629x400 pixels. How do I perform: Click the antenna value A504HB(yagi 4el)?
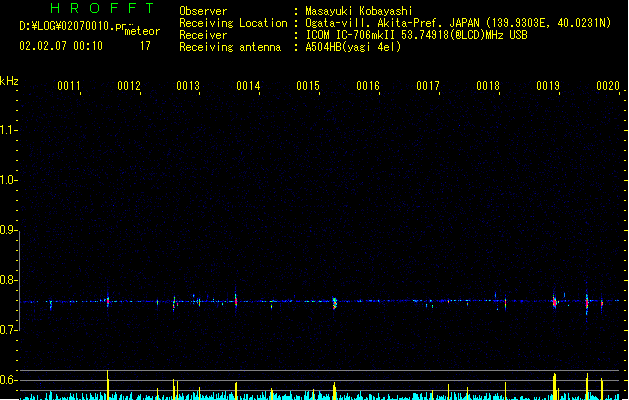pos(353,47)
